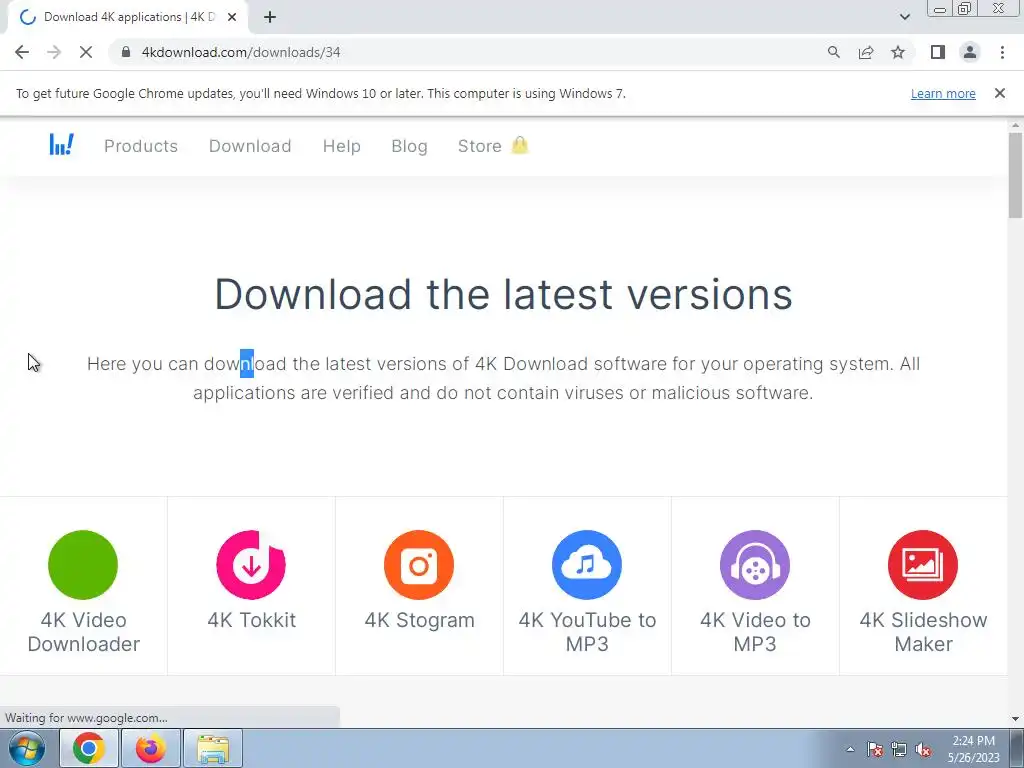Click the 4K Tokkit label
The height and width of the screenshot is (768, 1024).
pyautogui.click(x=251, y=620)
